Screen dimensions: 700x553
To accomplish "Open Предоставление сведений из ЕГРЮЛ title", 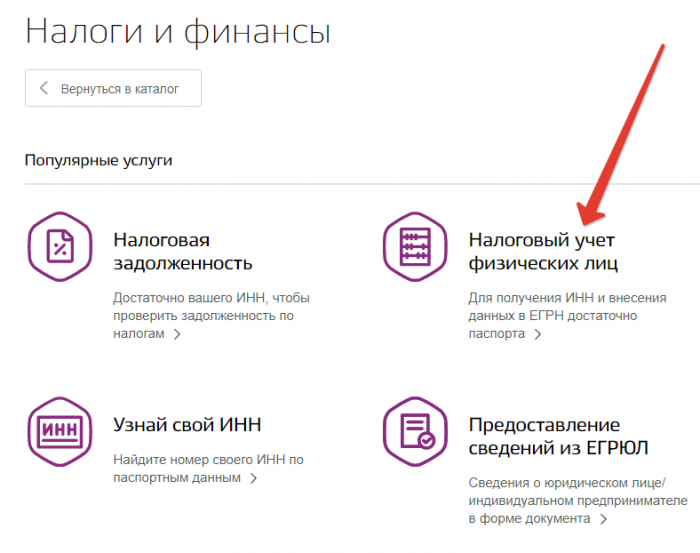I will (x=558, y=435).
